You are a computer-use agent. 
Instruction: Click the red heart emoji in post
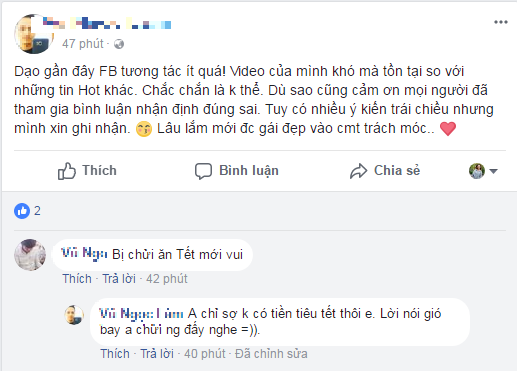point(448,129)
